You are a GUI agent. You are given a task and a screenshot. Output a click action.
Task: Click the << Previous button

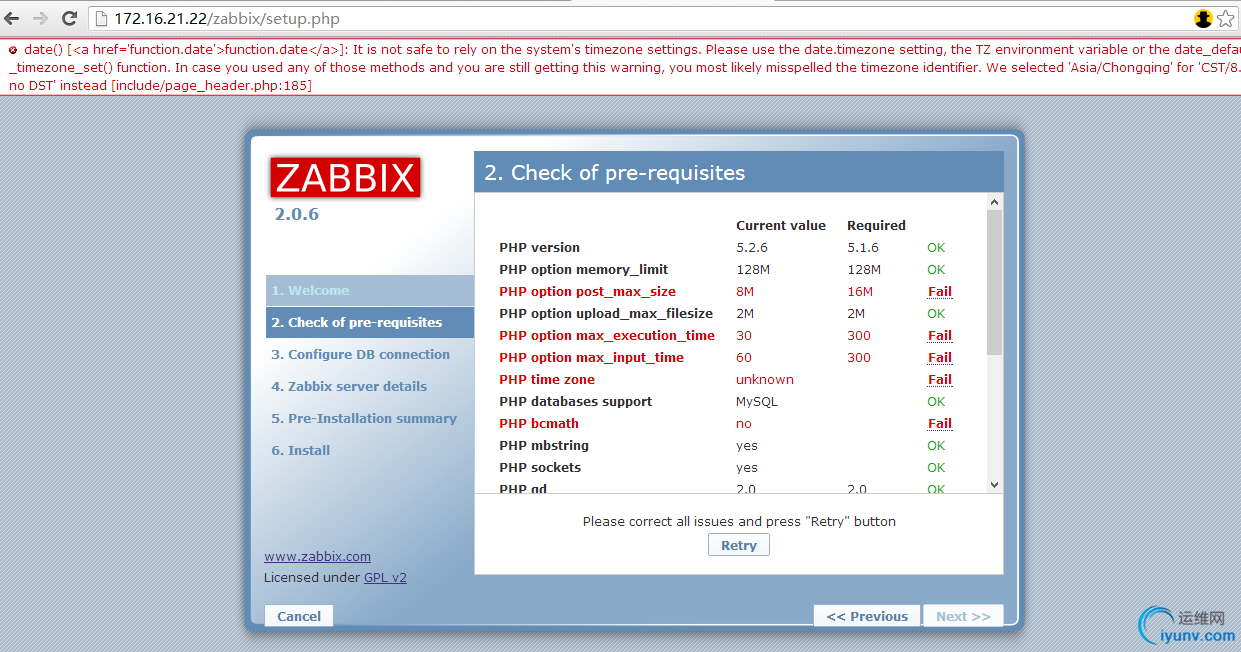point(867,616)
